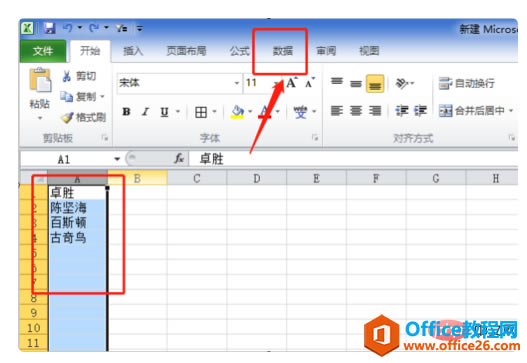Viewport: 527px width, 363px height.
Task: Click the 自动换行 (Wrap Text) button
Action: [x=467, y=83]
